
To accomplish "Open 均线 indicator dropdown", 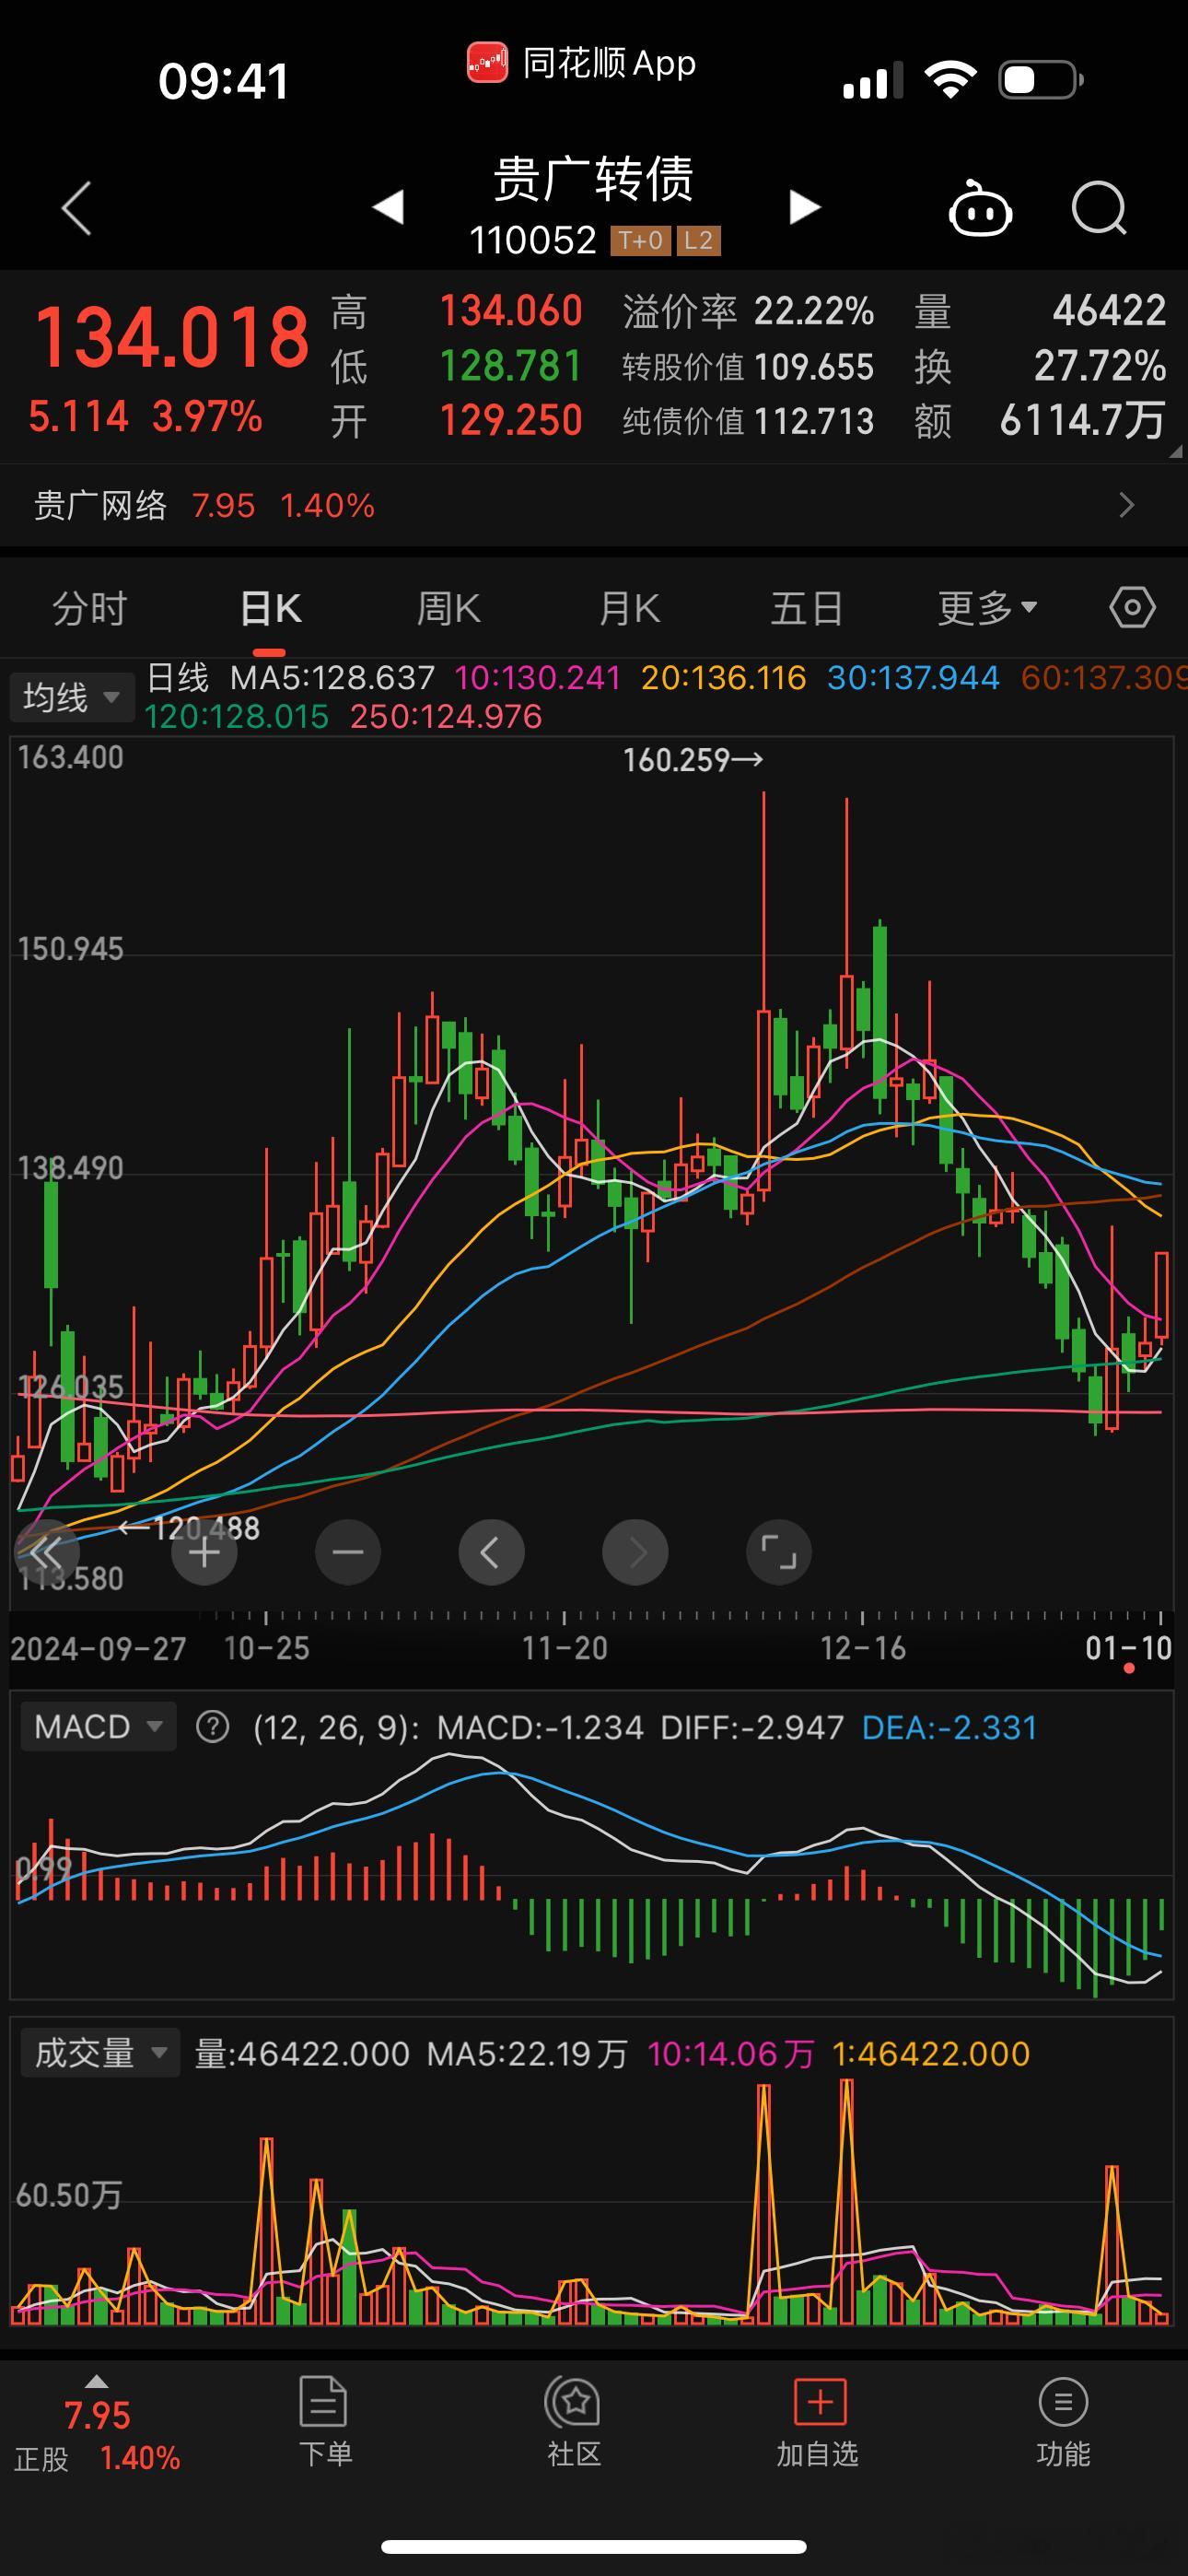I will (71, 696).
